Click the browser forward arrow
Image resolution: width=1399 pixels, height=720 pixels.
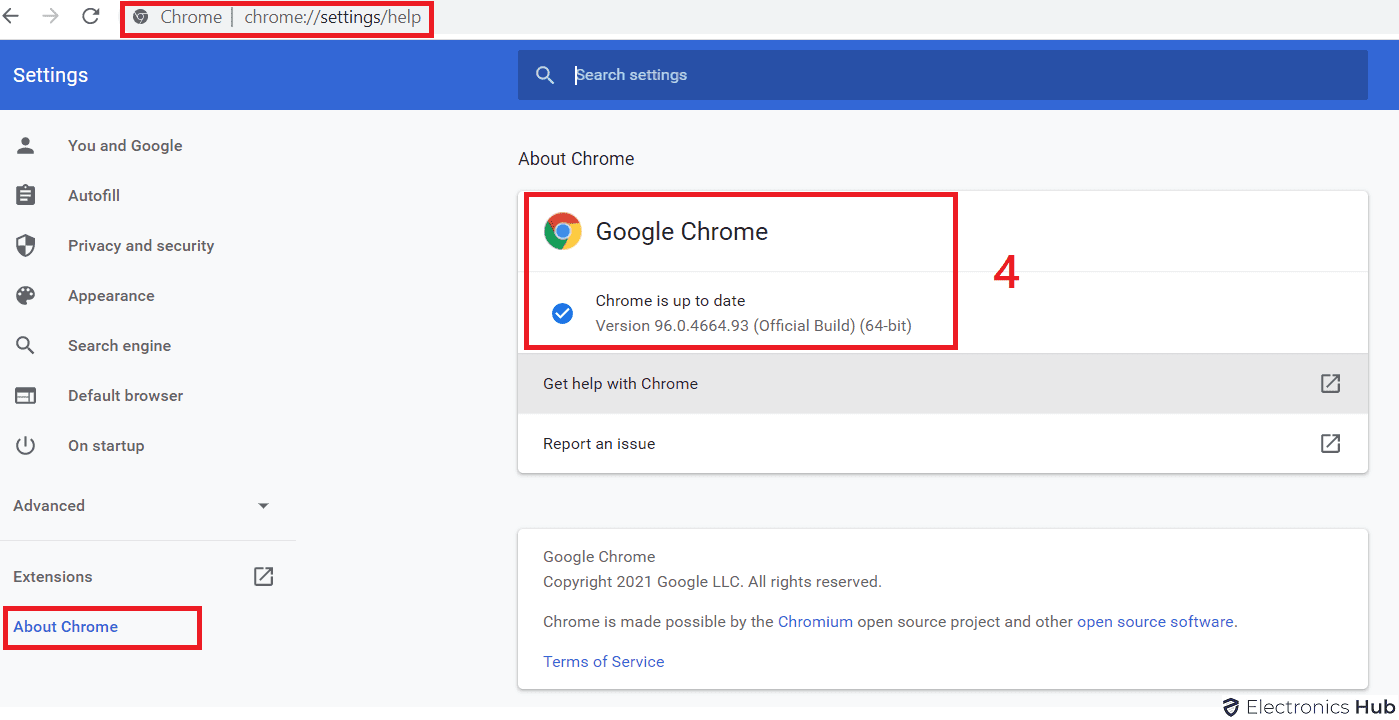tap(50, 16)
